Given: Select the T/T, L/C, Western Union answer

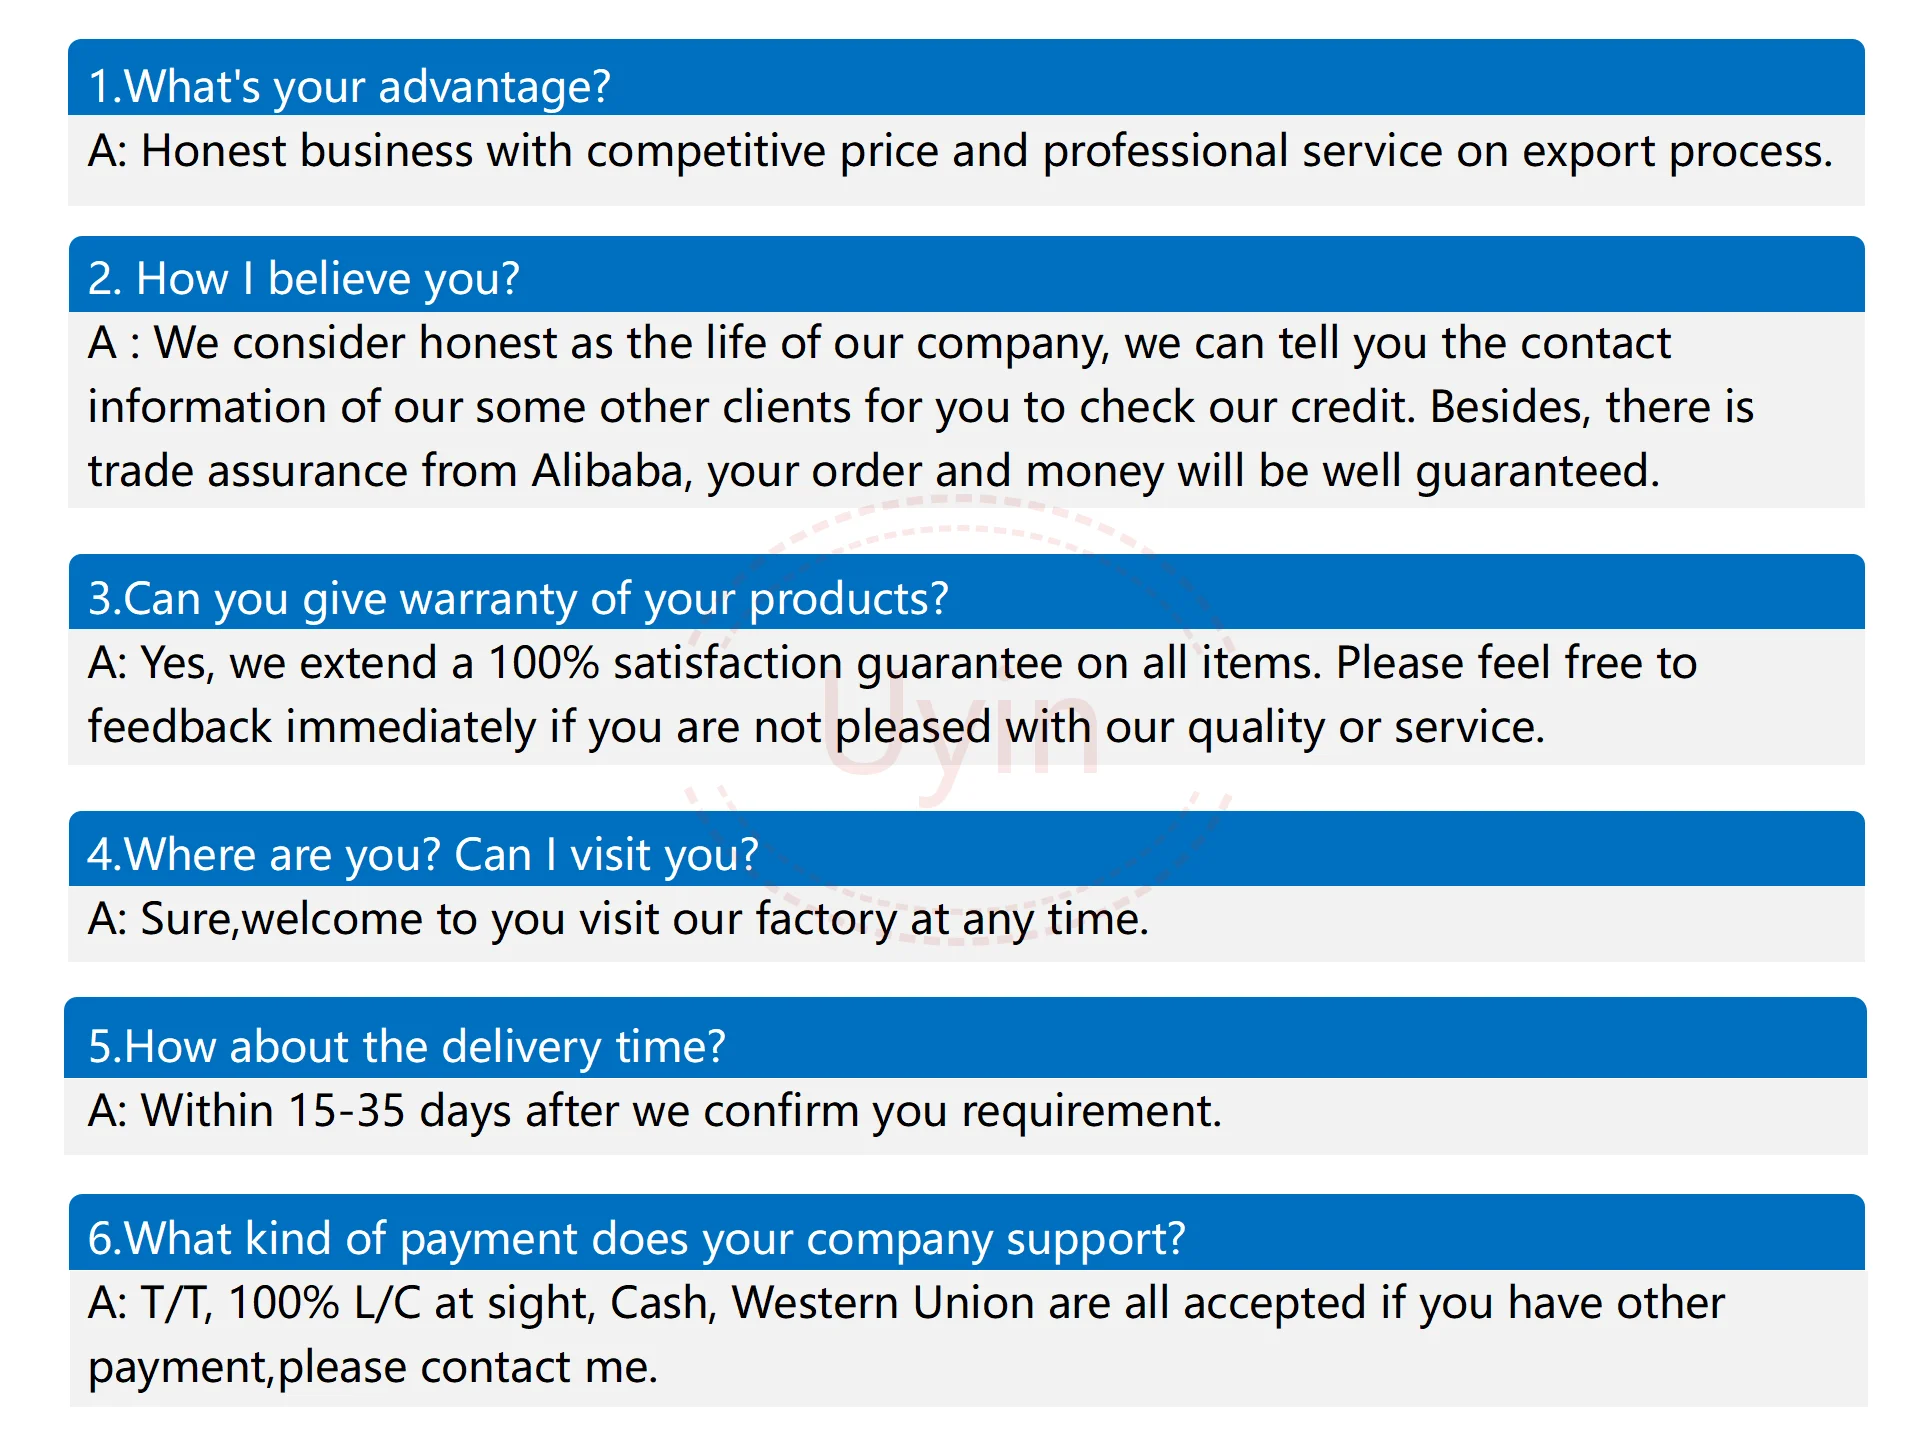Looking at the screenshot, I should 906,1335.
